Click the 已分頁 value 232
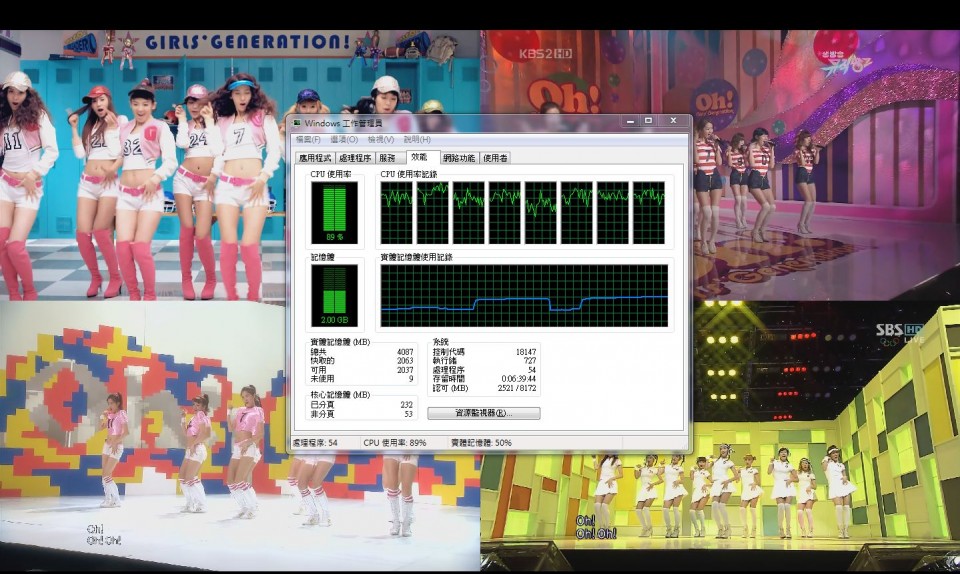The image size is (960, 574). point(407,404)
